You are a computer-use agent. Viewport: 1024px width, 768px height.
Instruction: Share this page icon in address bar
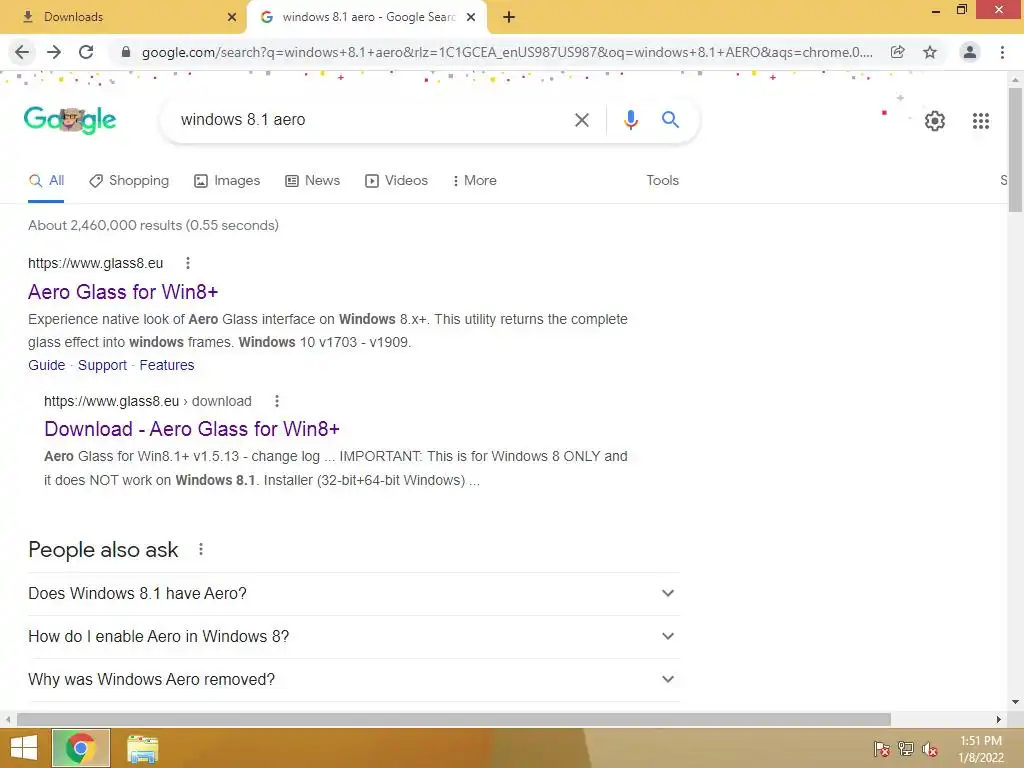pos(897,52)
